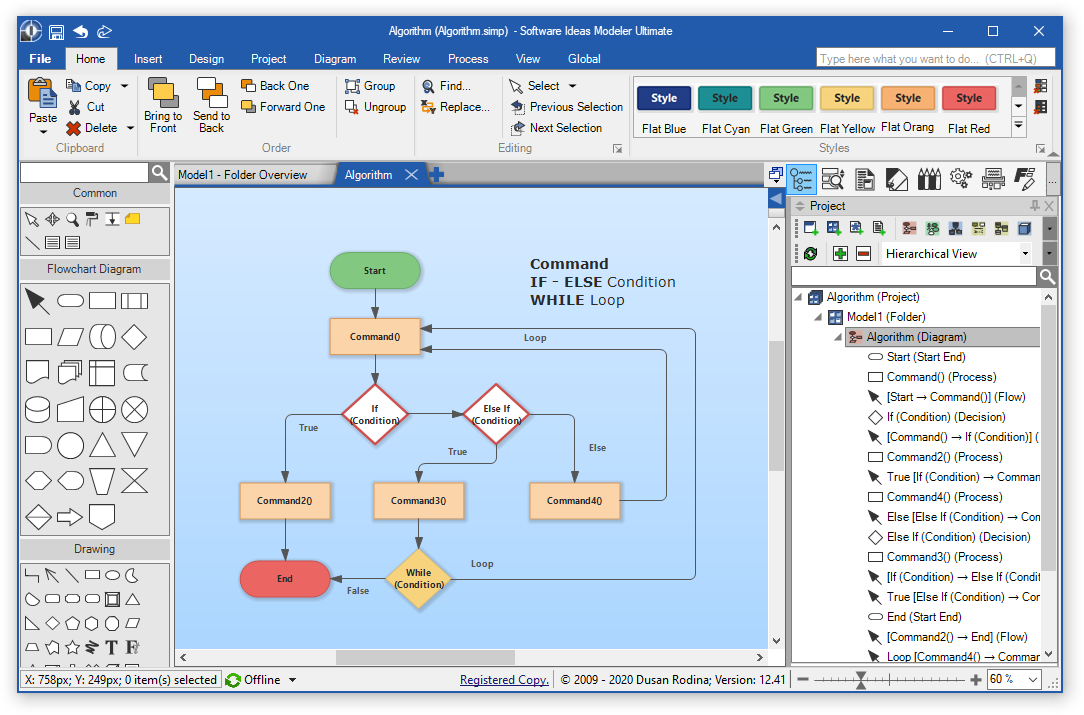Open the Registered Copy link

click(504, 680)
